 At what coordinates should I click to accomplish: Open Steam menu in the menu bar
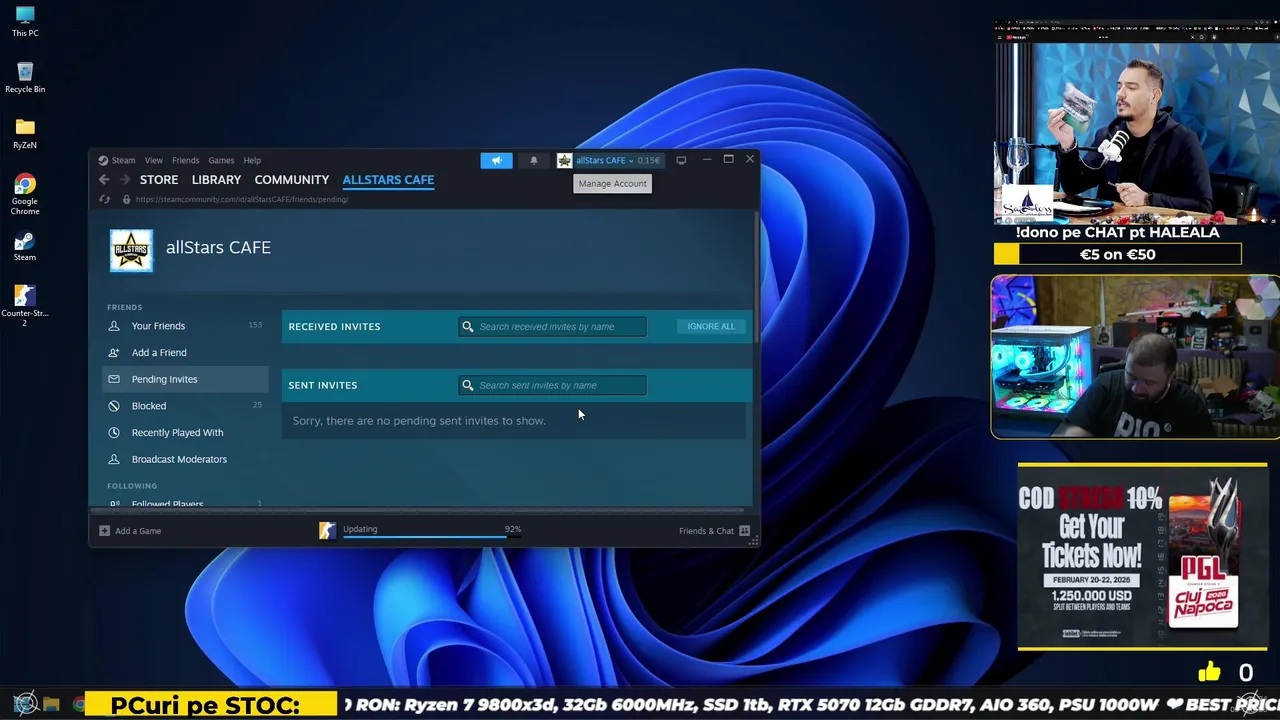tap(123, 160)
